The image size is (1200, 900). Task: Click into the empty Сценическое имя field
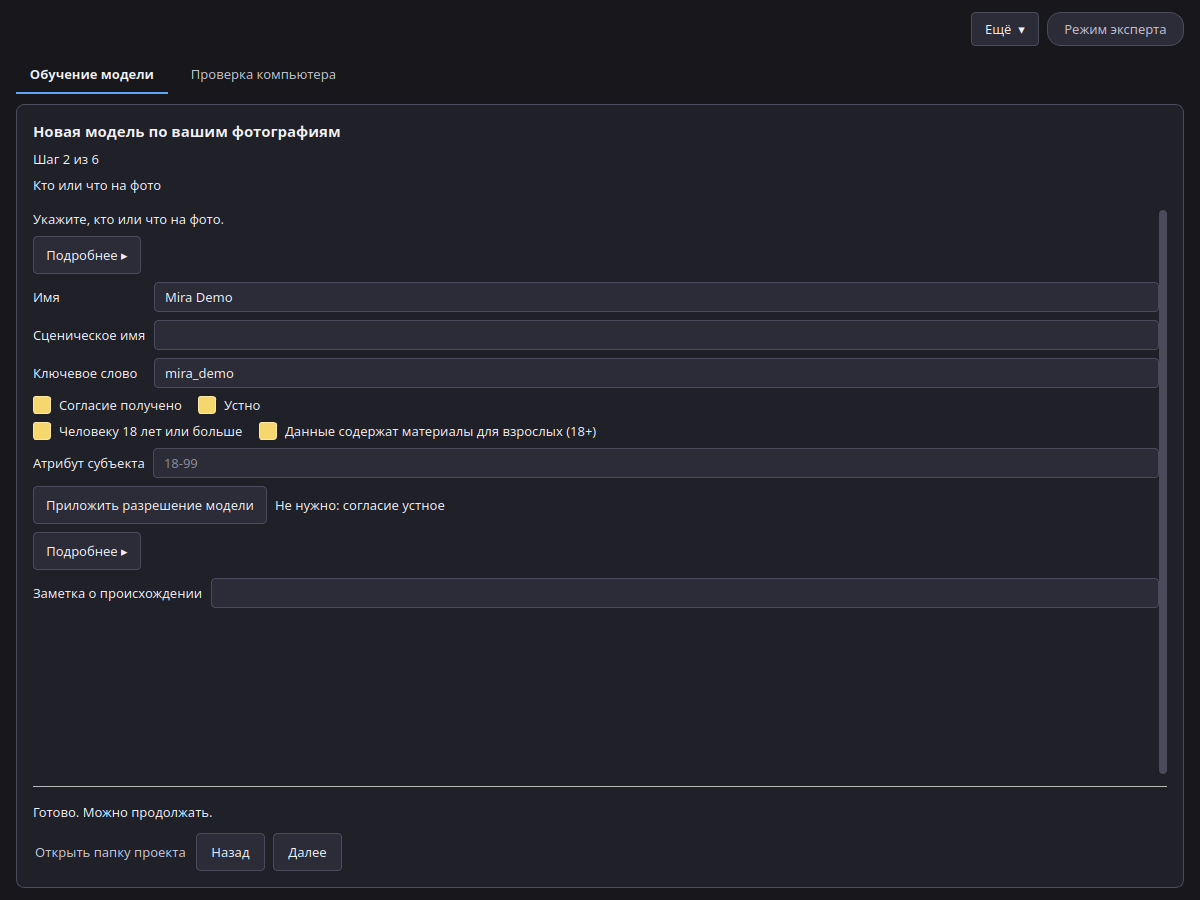656,335
